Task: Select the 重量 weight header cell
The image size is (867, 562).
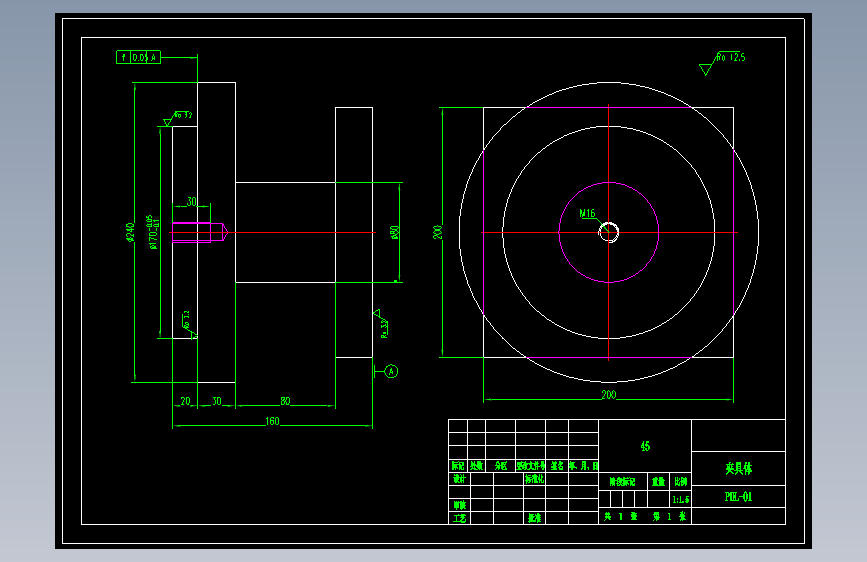Action: [659, 482]
